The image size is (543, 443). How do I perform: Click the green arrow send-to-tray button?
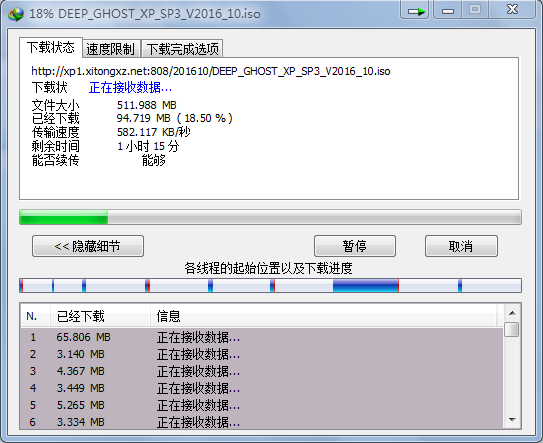coord(415,10)
